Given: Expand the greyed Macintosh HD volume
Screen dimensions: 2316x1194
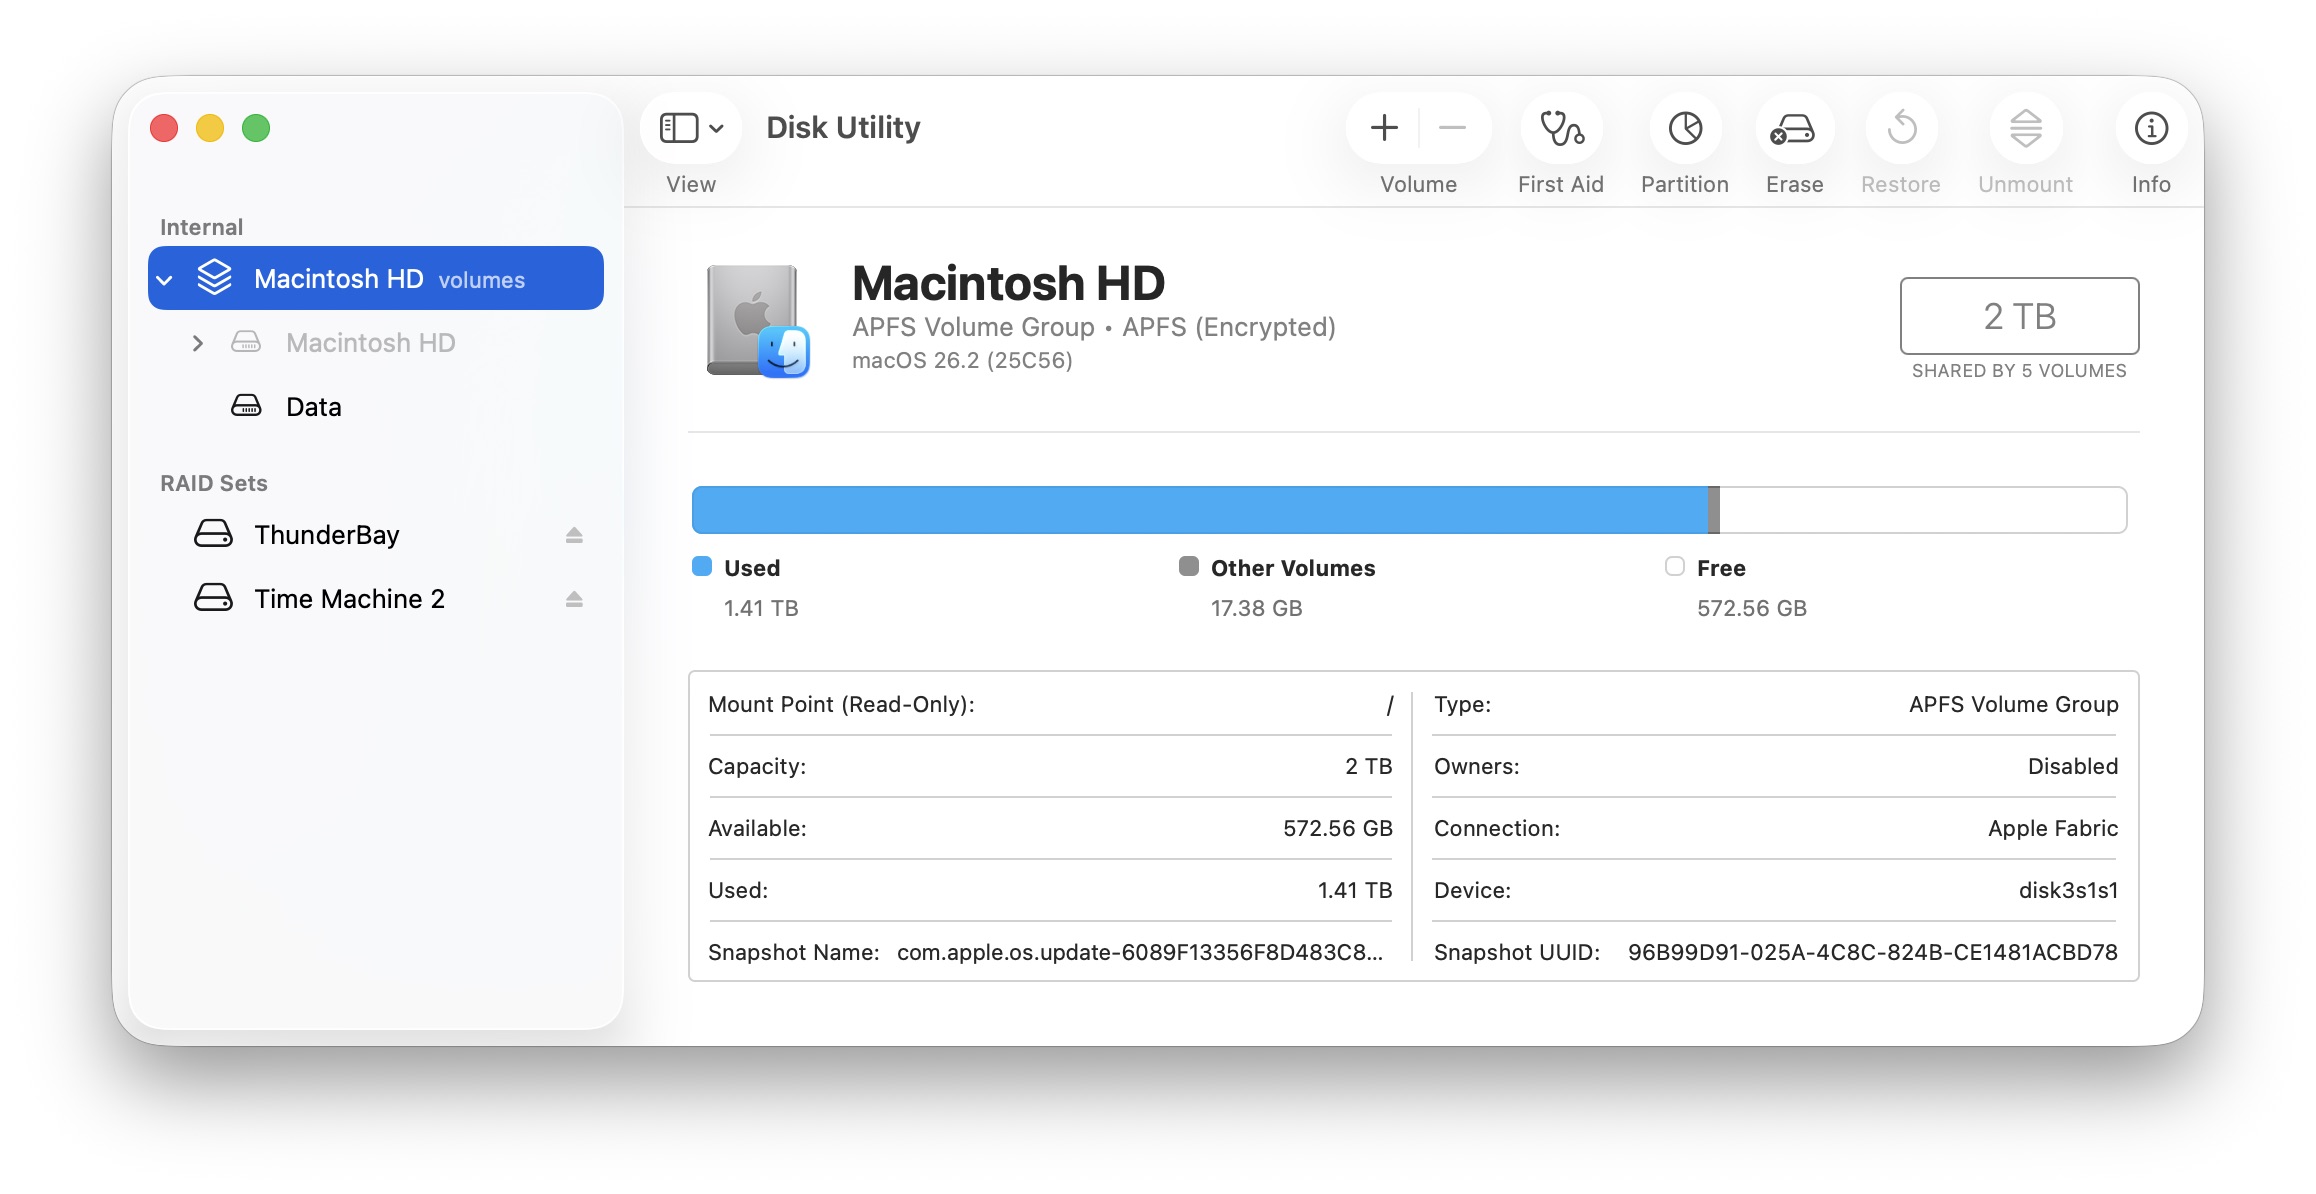Looking at the screenshot, I should (198, 343).
